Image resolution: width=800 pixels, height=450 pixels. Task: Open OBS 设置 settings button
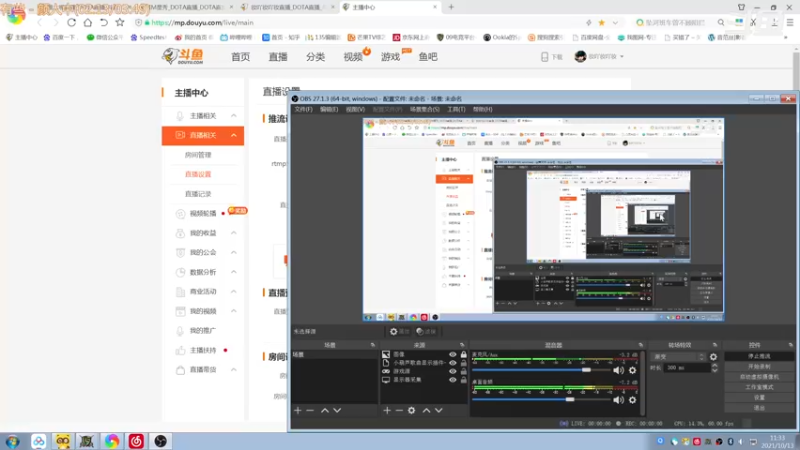(759, 397)
